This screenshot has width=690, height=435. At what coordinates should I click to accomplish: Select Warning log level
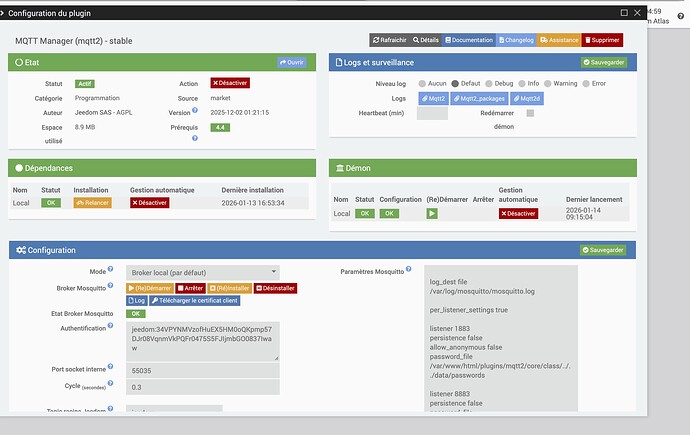(547, 84)
